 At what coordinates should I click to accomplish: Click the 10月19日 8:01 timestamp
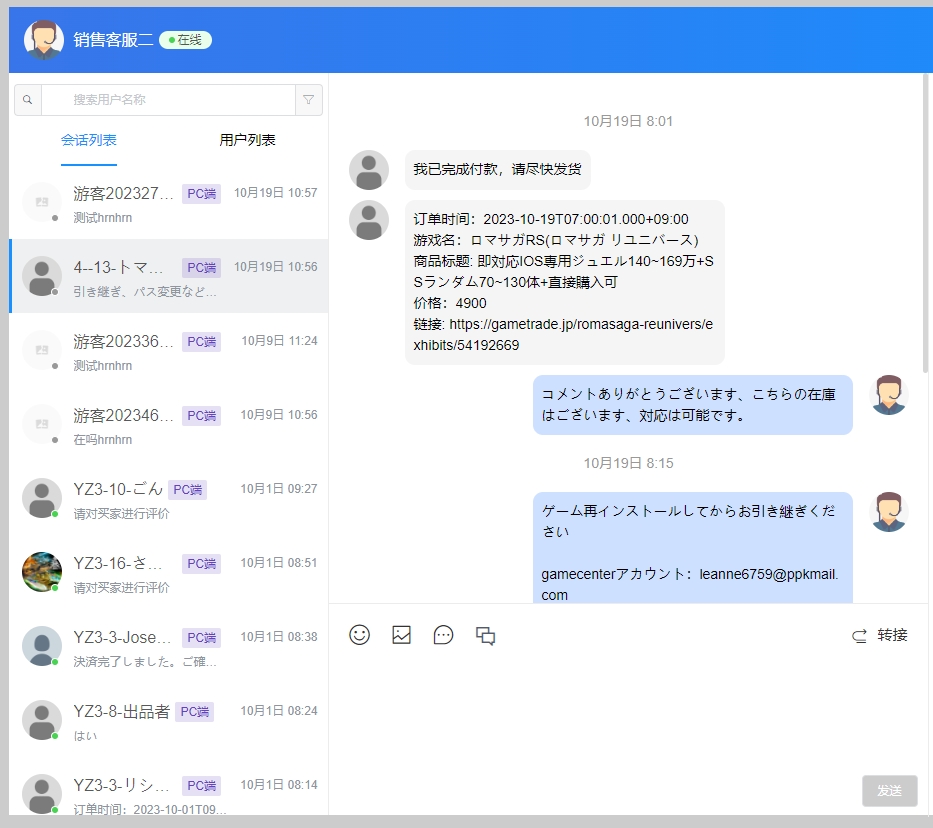(x=628, y=121)
